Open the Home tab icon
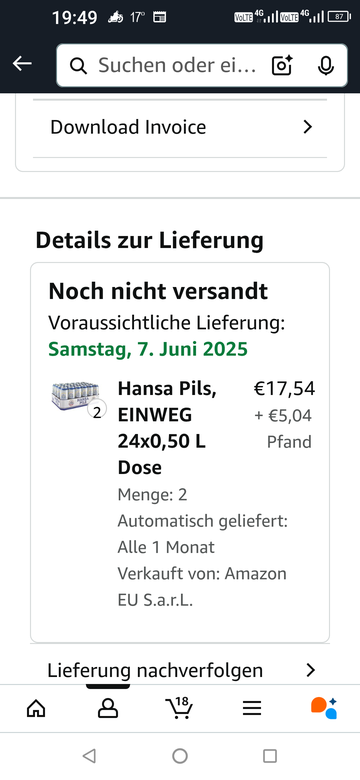 click(x=36, y=708)
